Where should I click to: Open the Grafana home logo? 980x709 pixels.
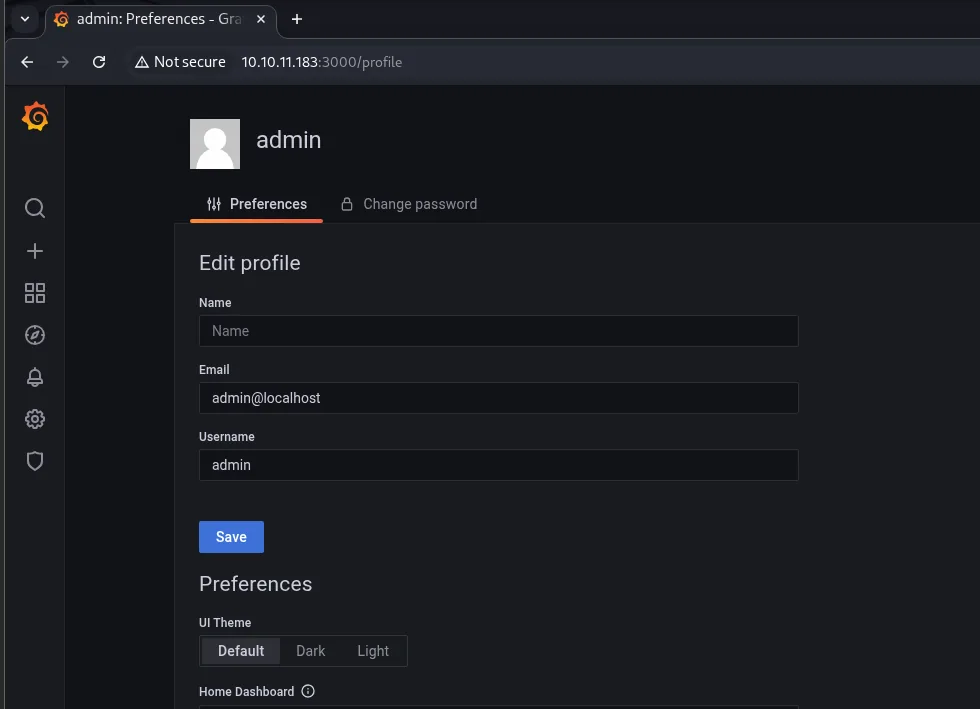pyautogui.click(x=35, y=116)
